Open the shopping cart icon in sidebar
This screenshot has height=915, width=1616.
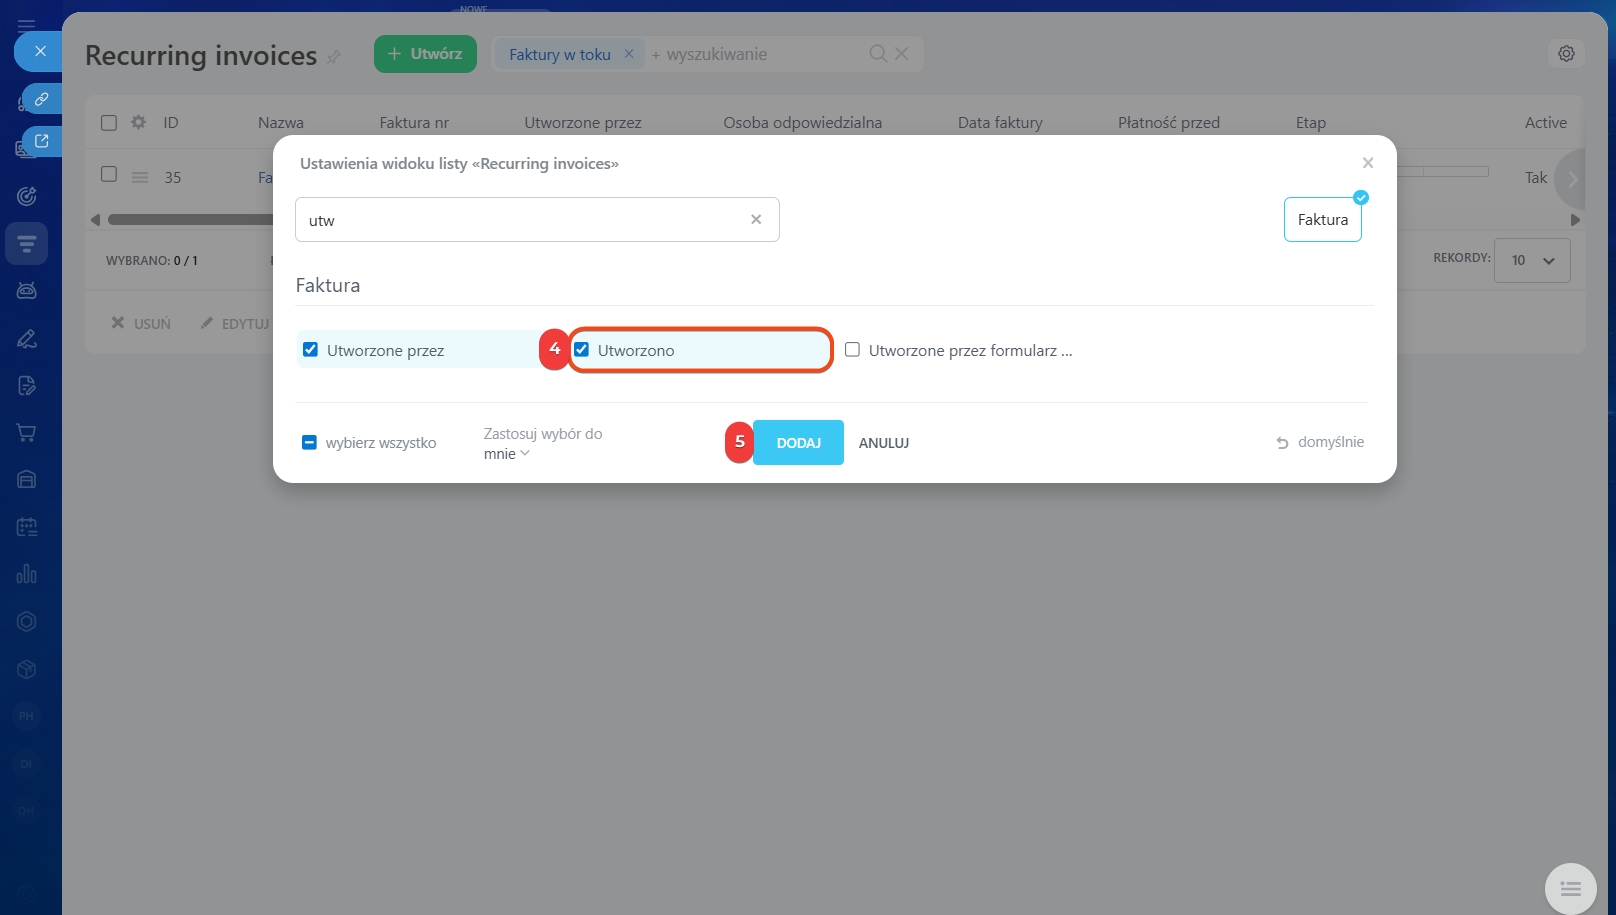click(27, 432)
